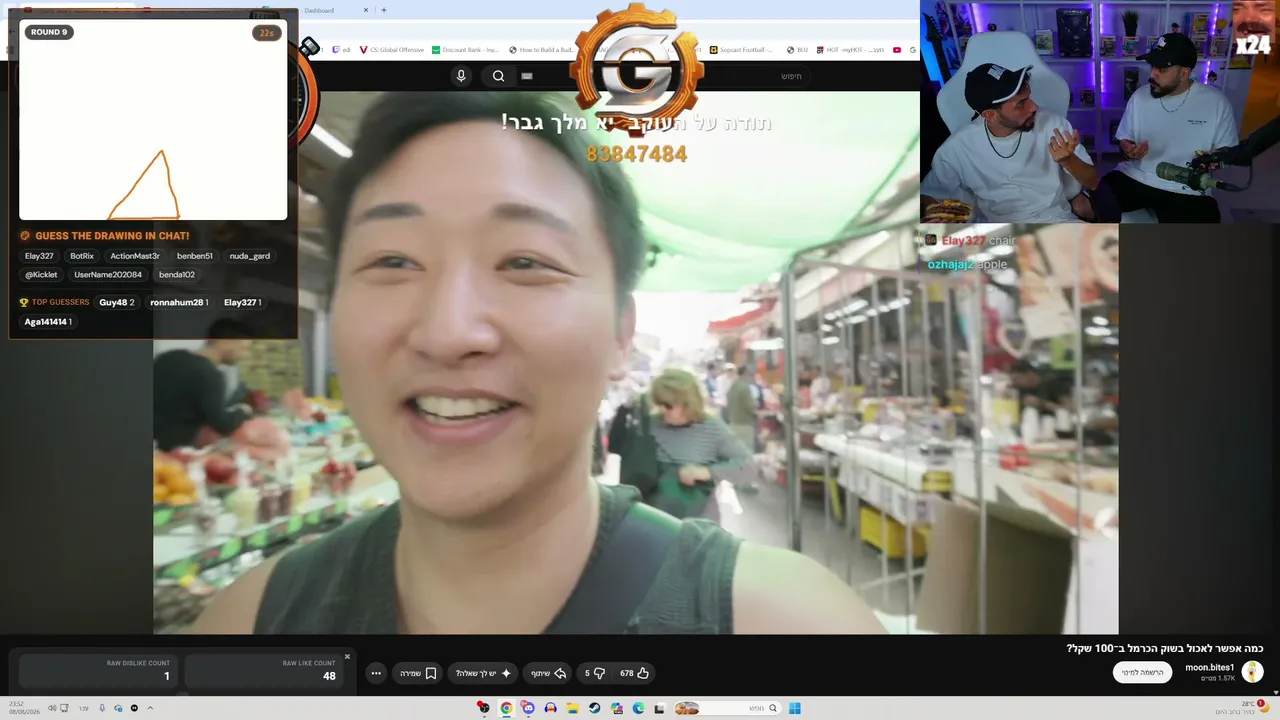Open Steam from the taskbar

coord(594,708)
